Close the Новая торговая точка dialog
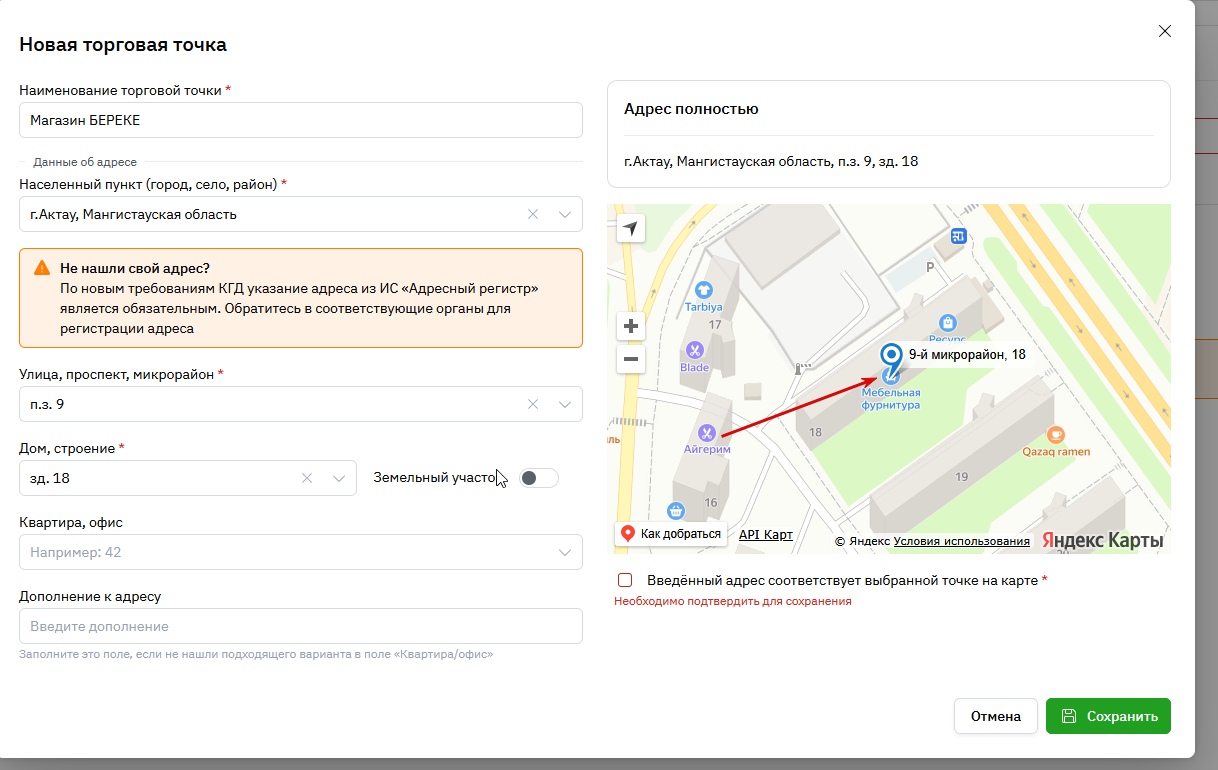 click(1164, 31)
